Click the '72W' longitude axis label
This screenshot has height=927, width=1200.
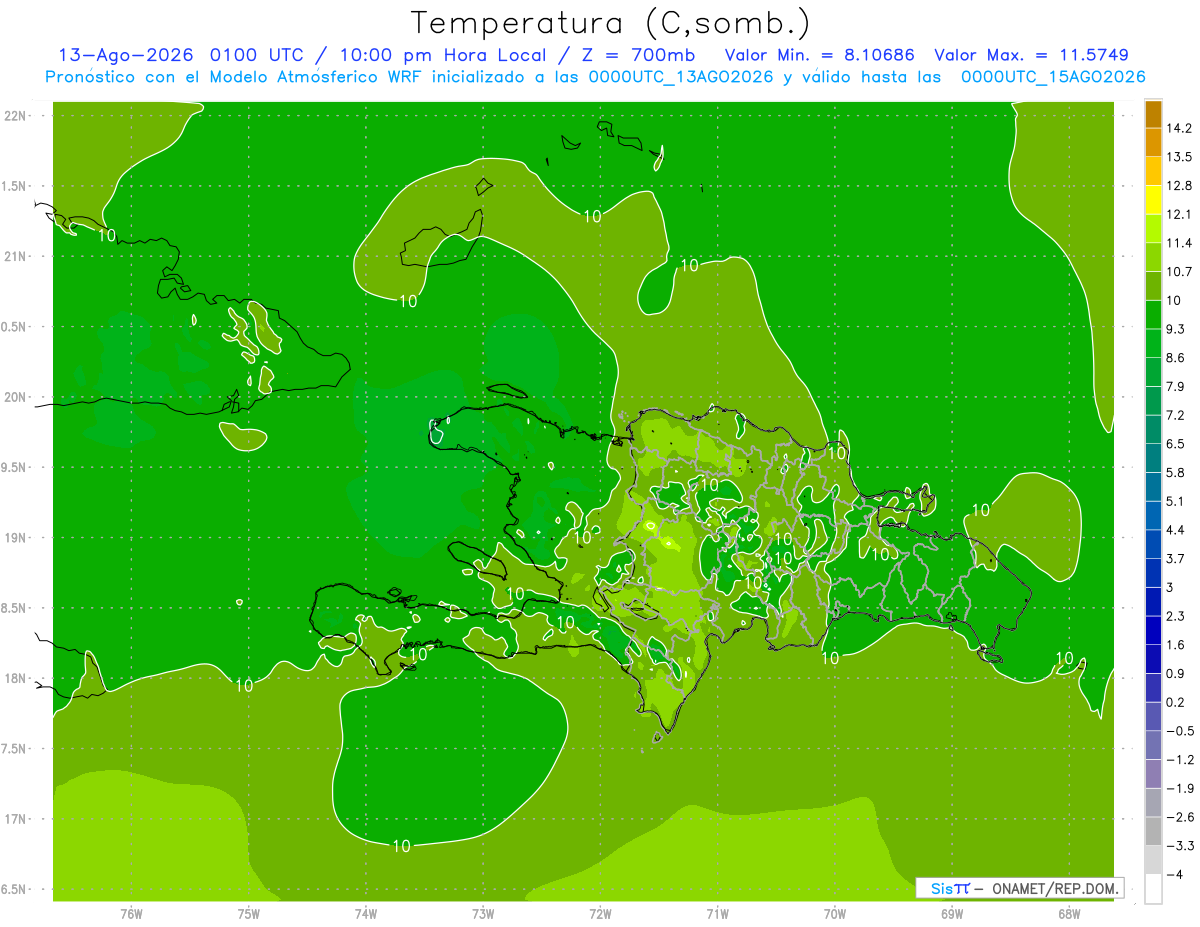tap(600, 914)
